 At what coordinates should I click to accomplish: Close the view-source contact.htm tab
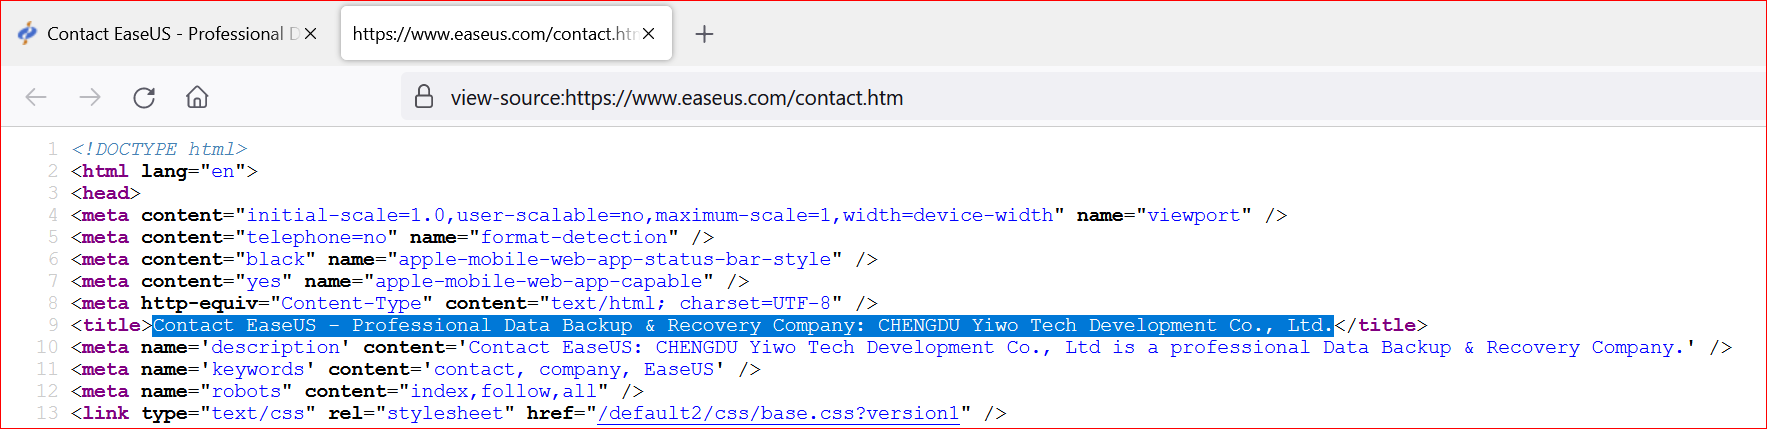(648, 34)
